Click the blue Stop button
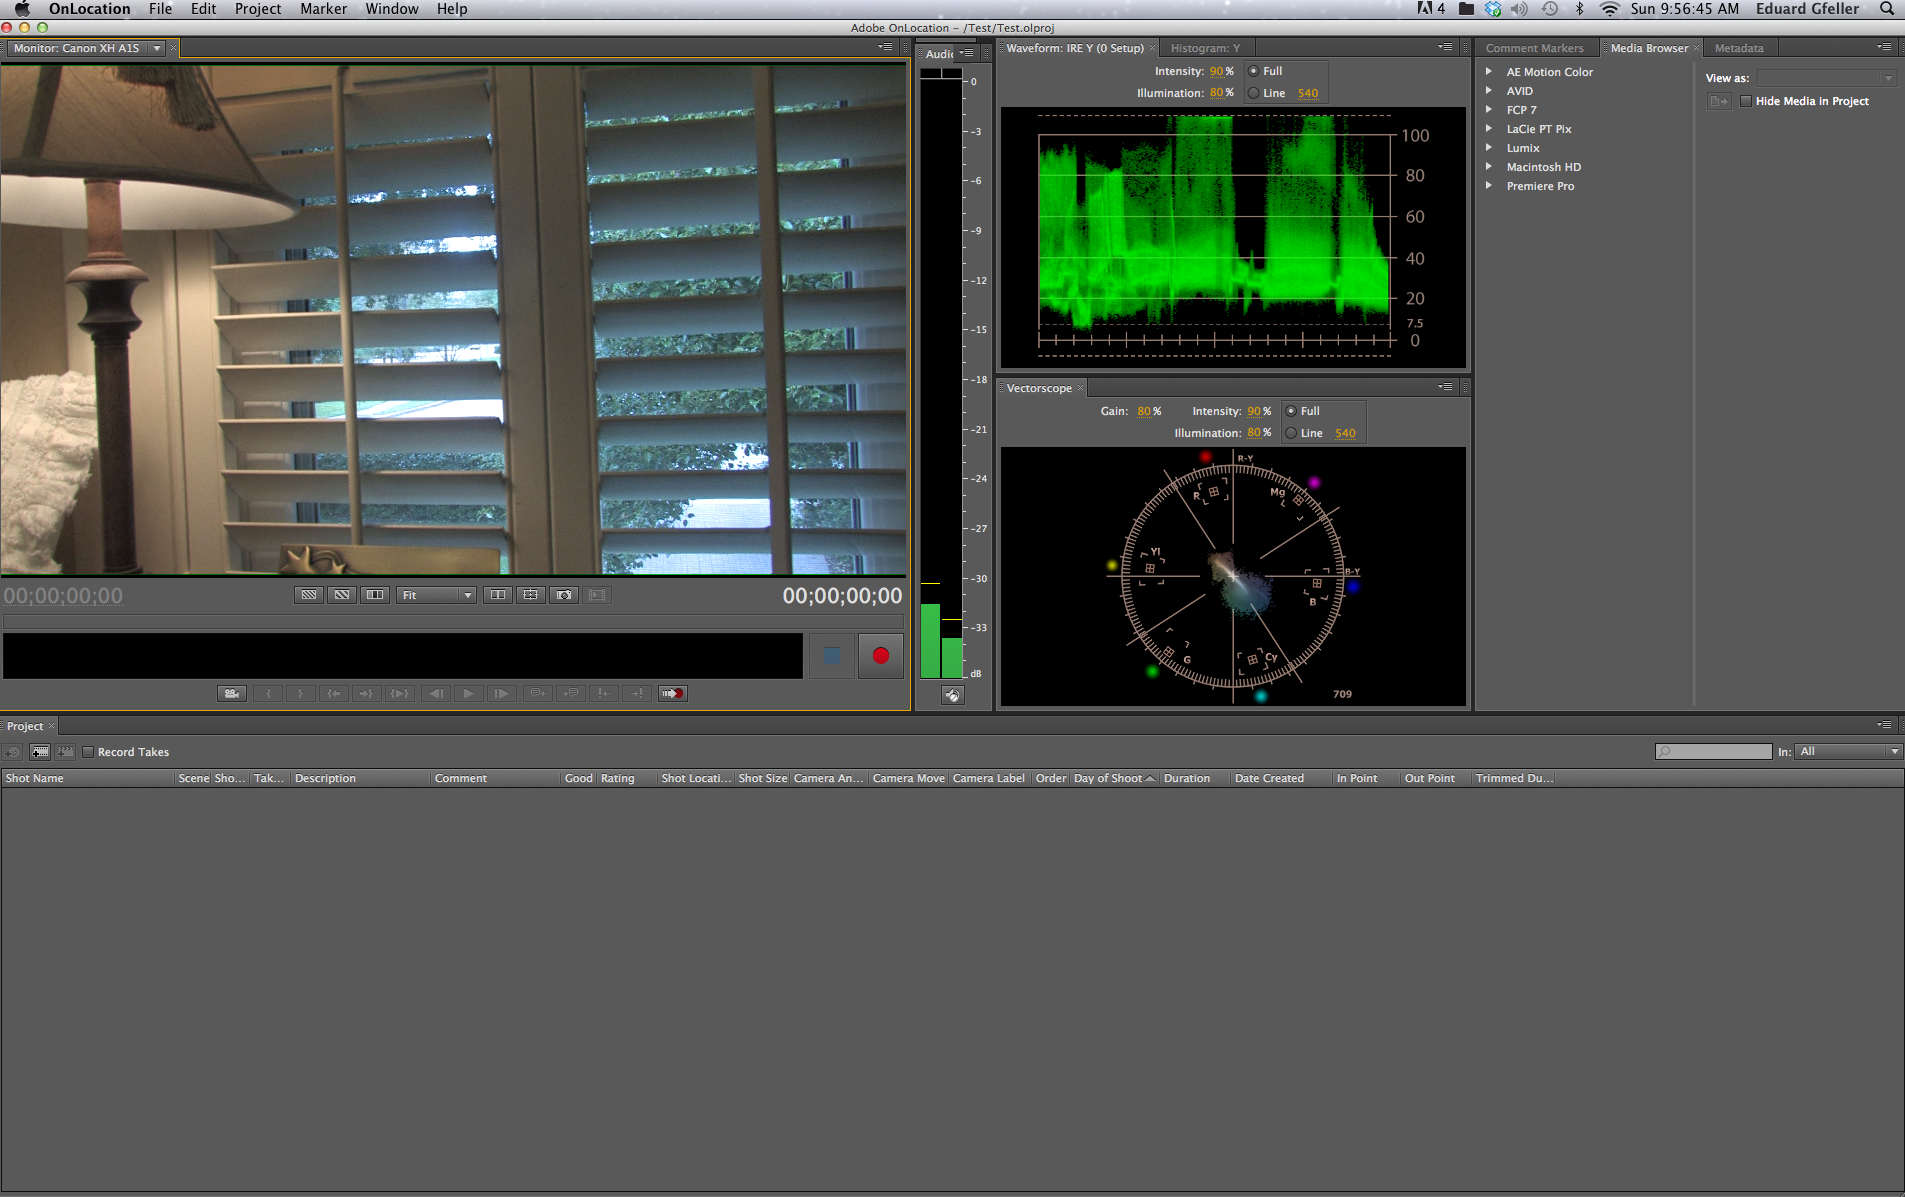 coord(831,656)
